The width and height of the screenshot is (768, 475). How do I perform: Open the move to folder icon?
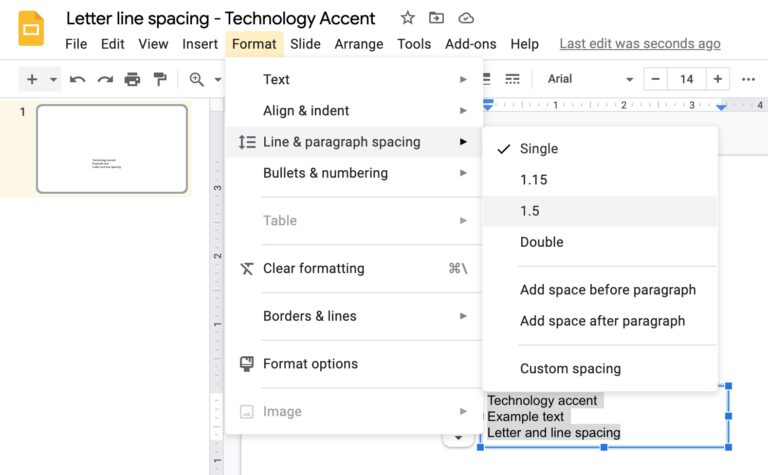[x=436, y=18]
